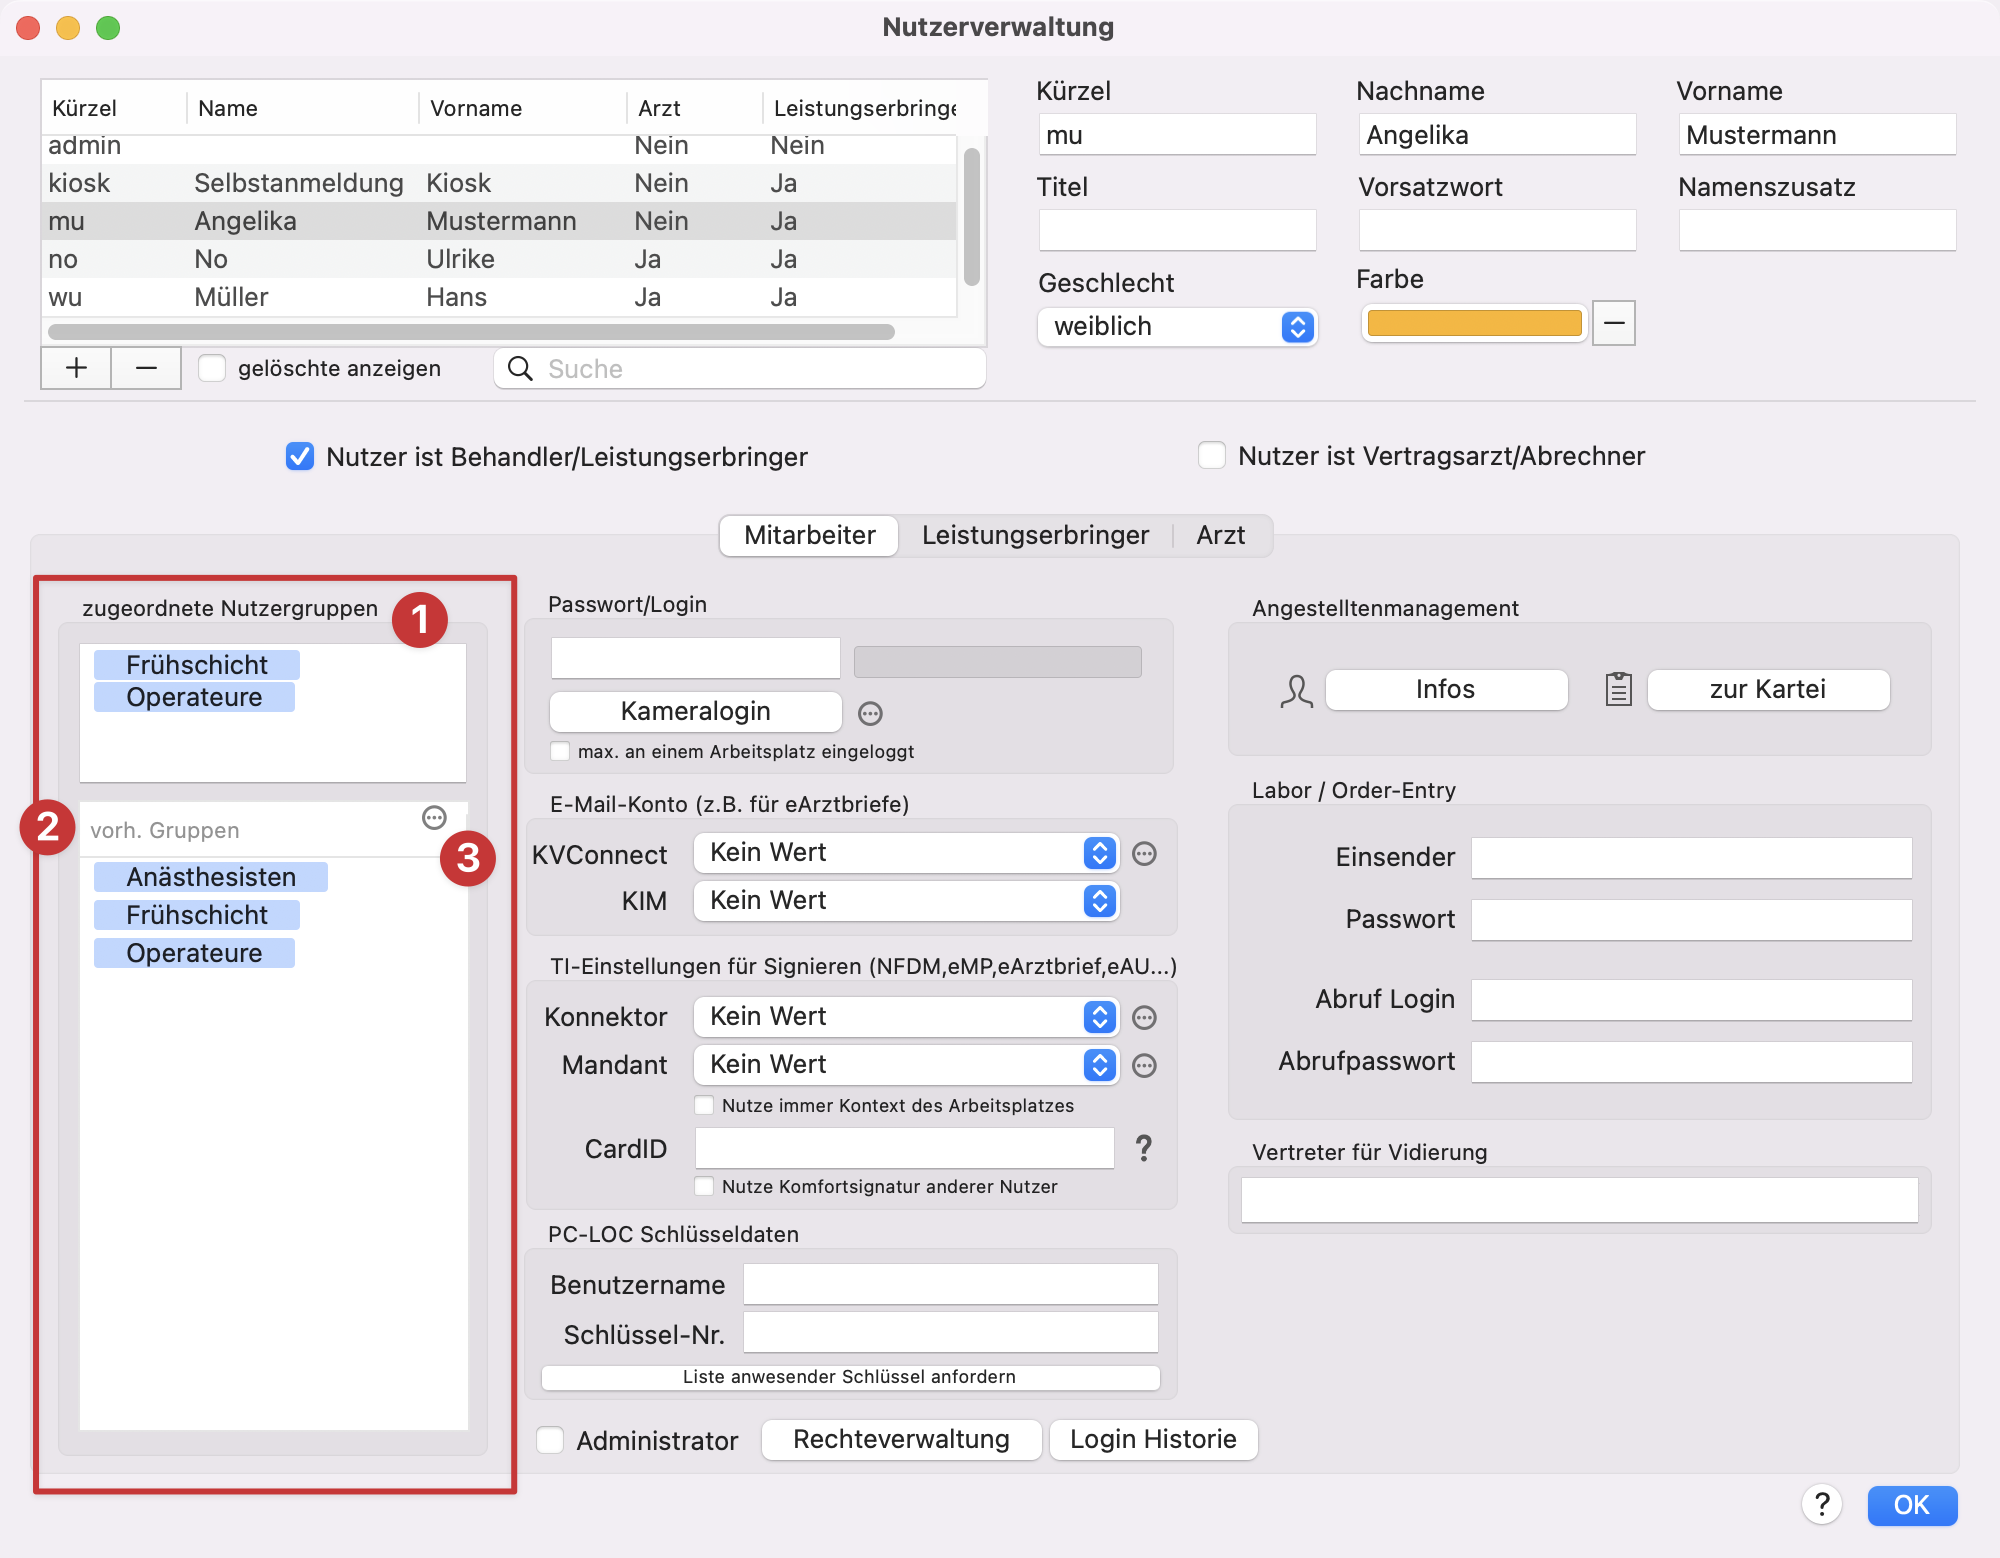Click Liste anwesender Schlüssel anfordern
Screen dimensions: 2000x1558
pos(850,1377)
